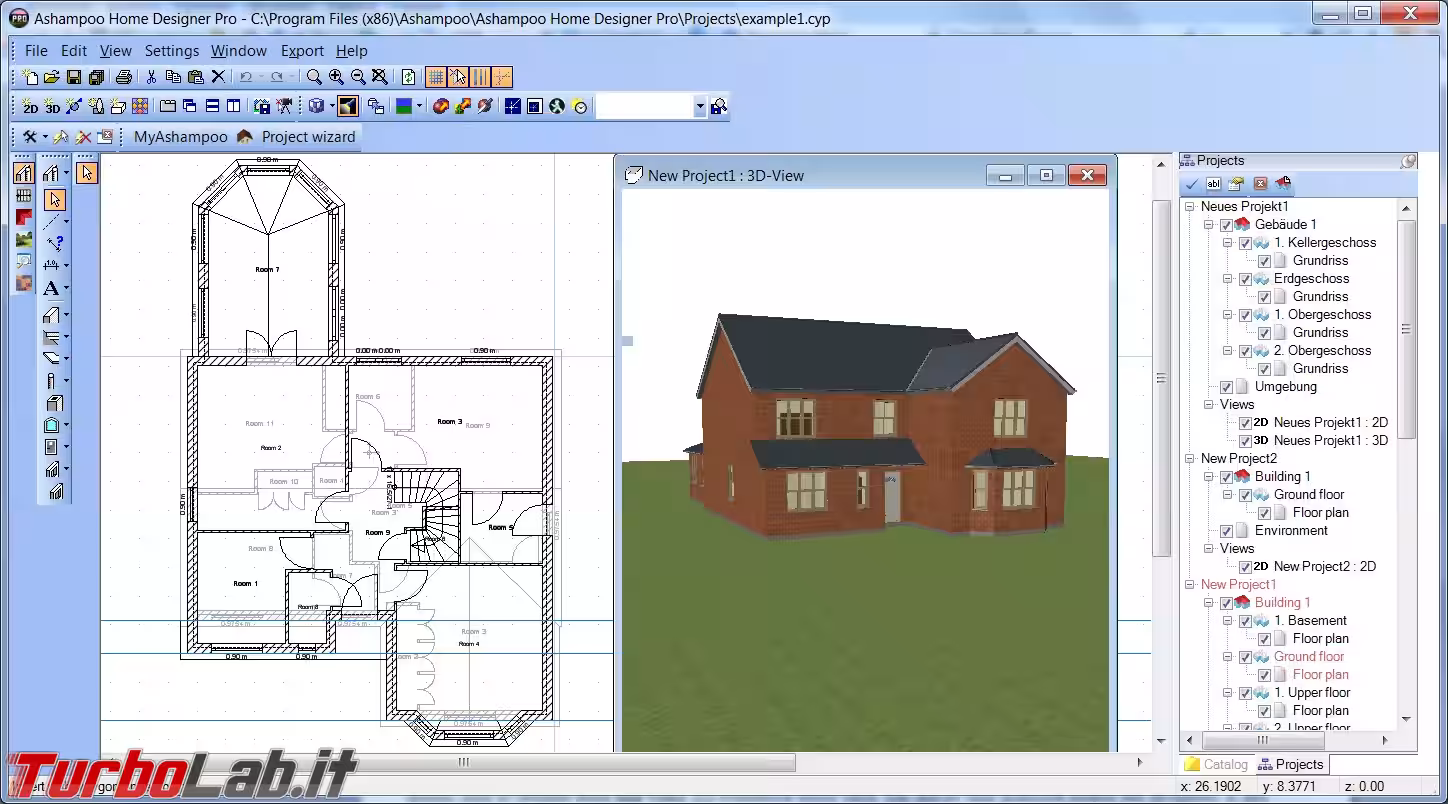Switch to 3D view using toolbar icon
Image resolution: width=1448 pixels, height=804 pixels.
(x=51, y=107)
